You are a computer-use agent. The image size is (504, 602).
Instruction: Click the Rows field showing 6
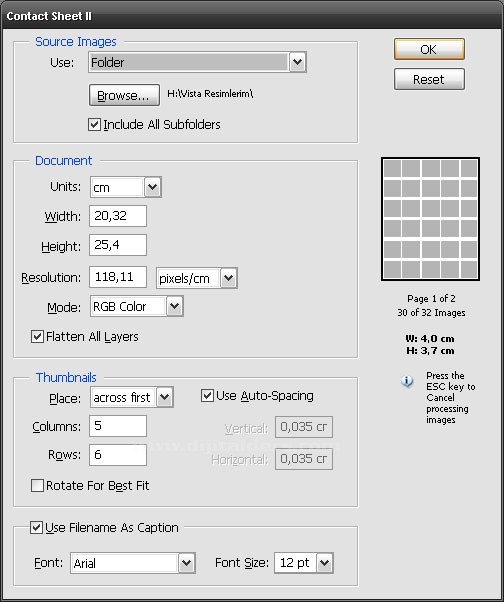coord(118,455)
